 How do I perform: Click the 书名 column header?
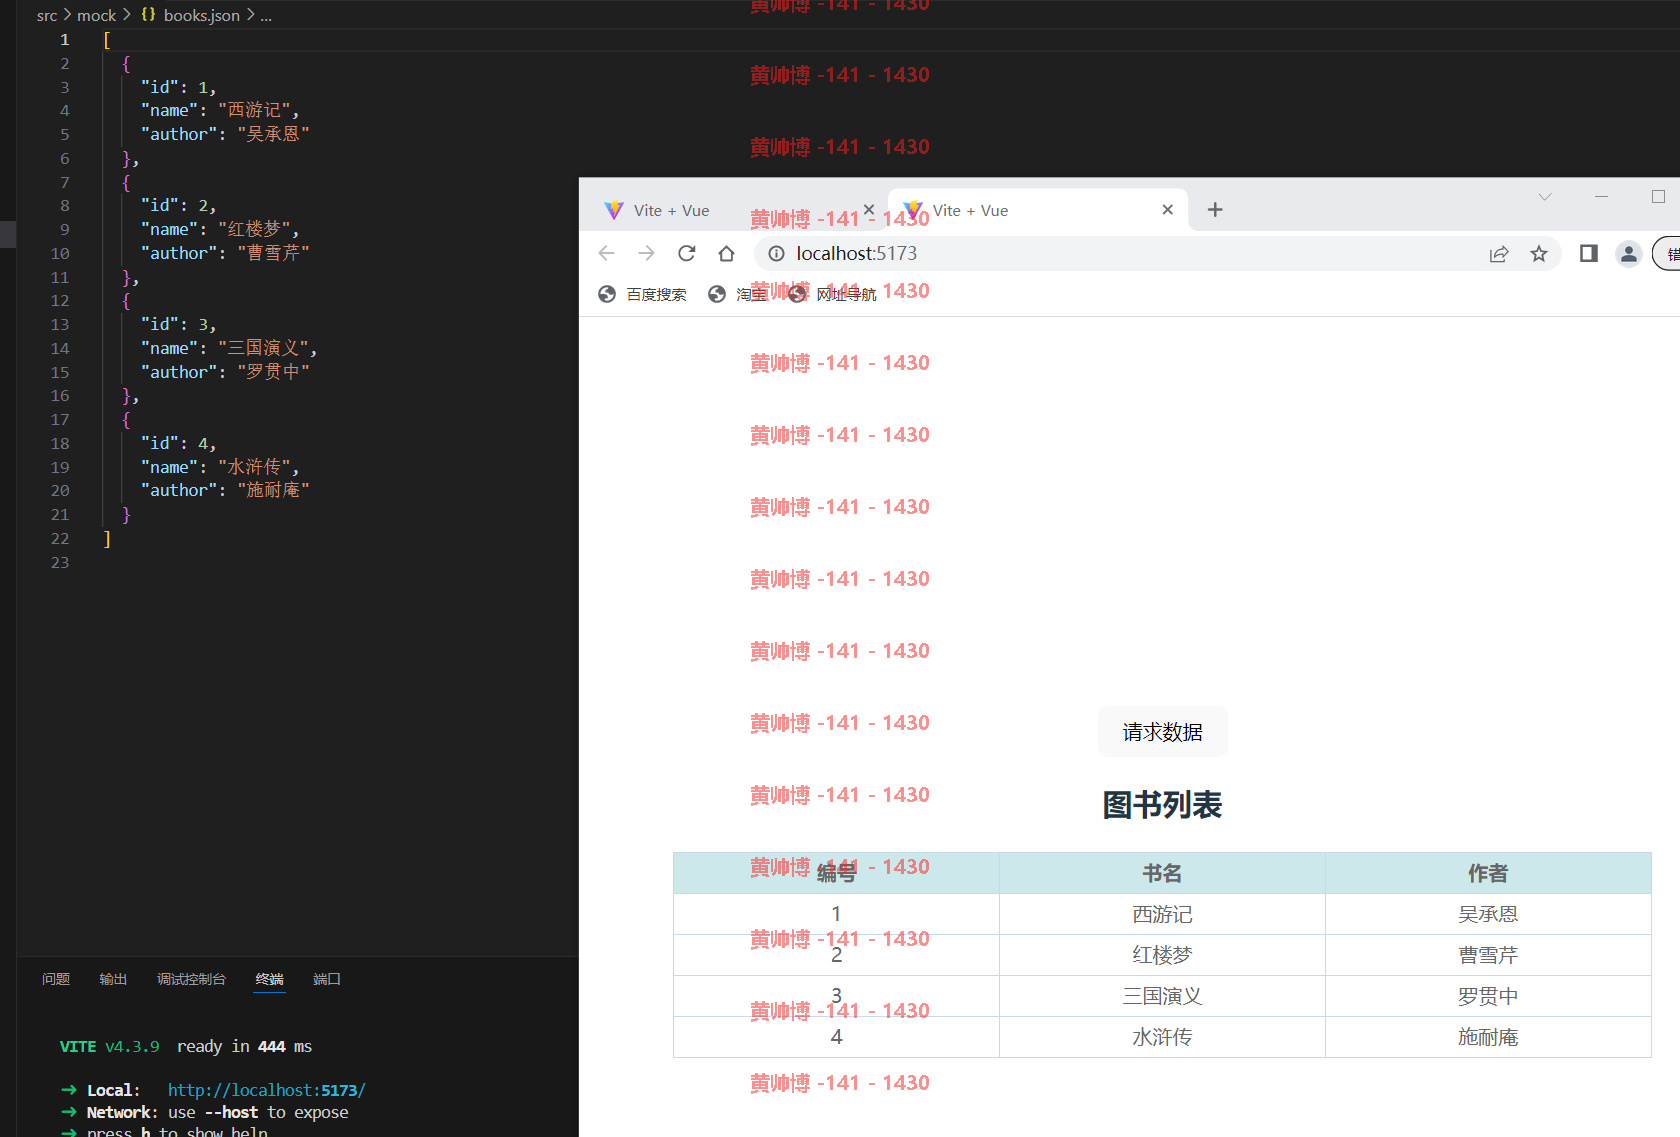[x=1162, y=873]
